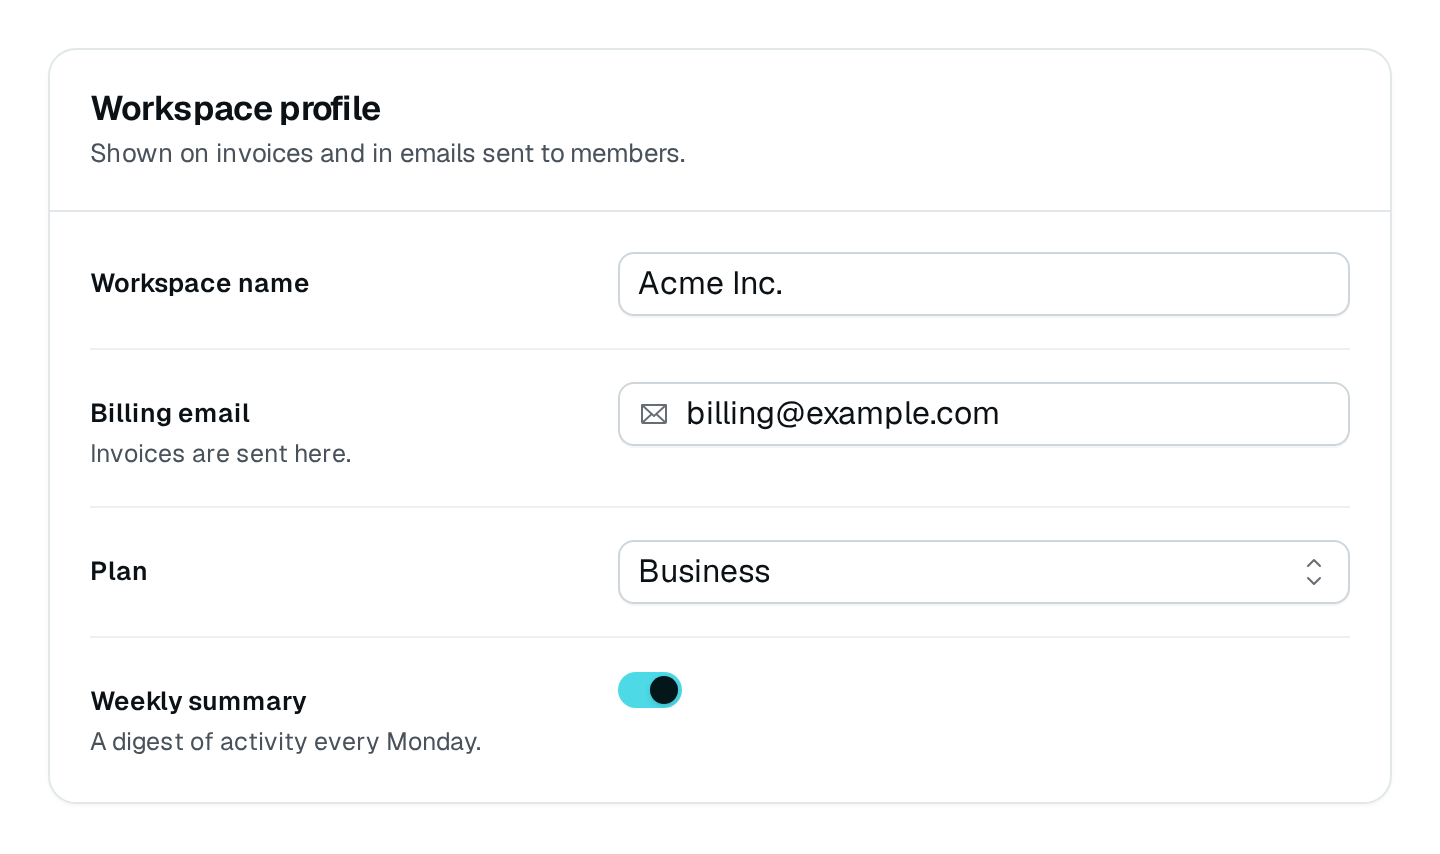Viewport: 1440px width, 854px height.
Task: Click the Billing email label
Action: tap(170, 413)
